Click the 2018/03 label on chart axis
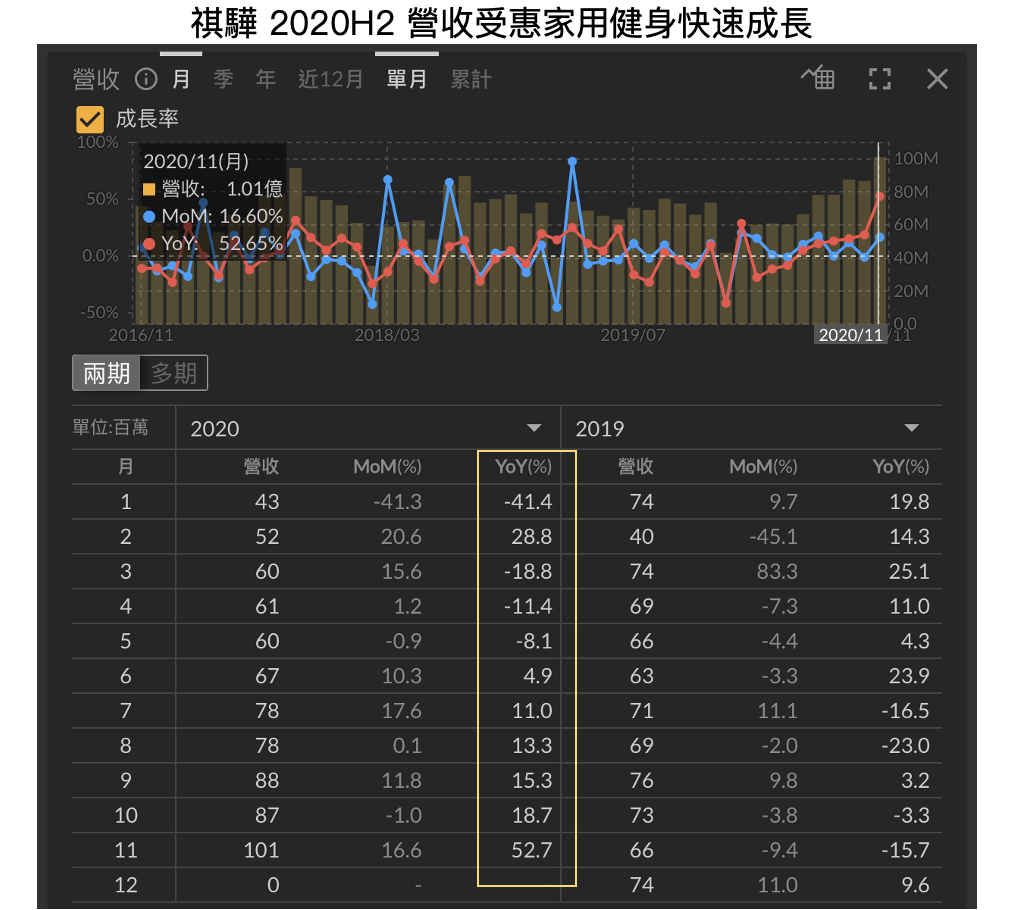 pyautogui.click(x=387, y=335)
